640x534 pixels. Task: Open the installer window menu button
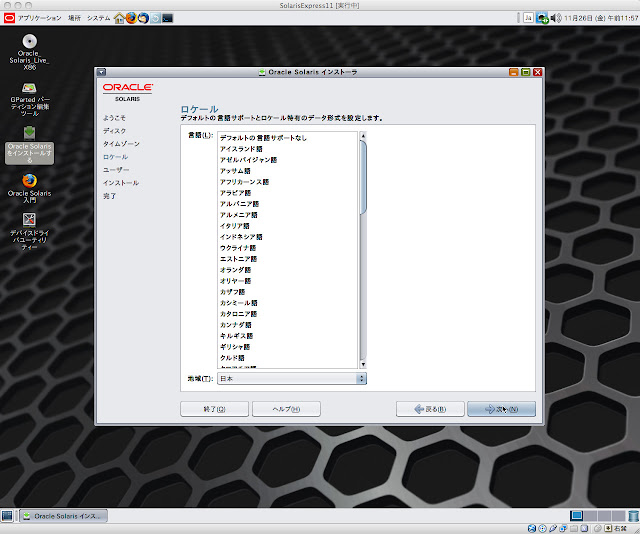101,72
